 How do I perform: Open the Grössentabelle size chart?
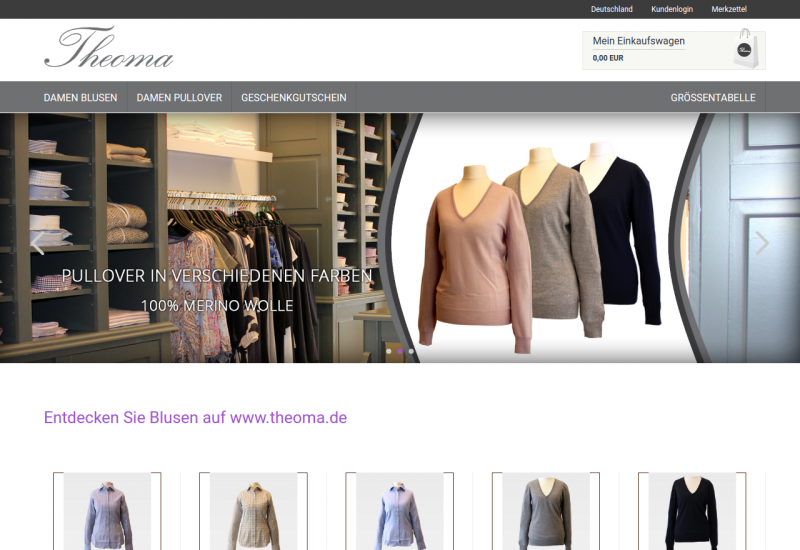(712, 98)
